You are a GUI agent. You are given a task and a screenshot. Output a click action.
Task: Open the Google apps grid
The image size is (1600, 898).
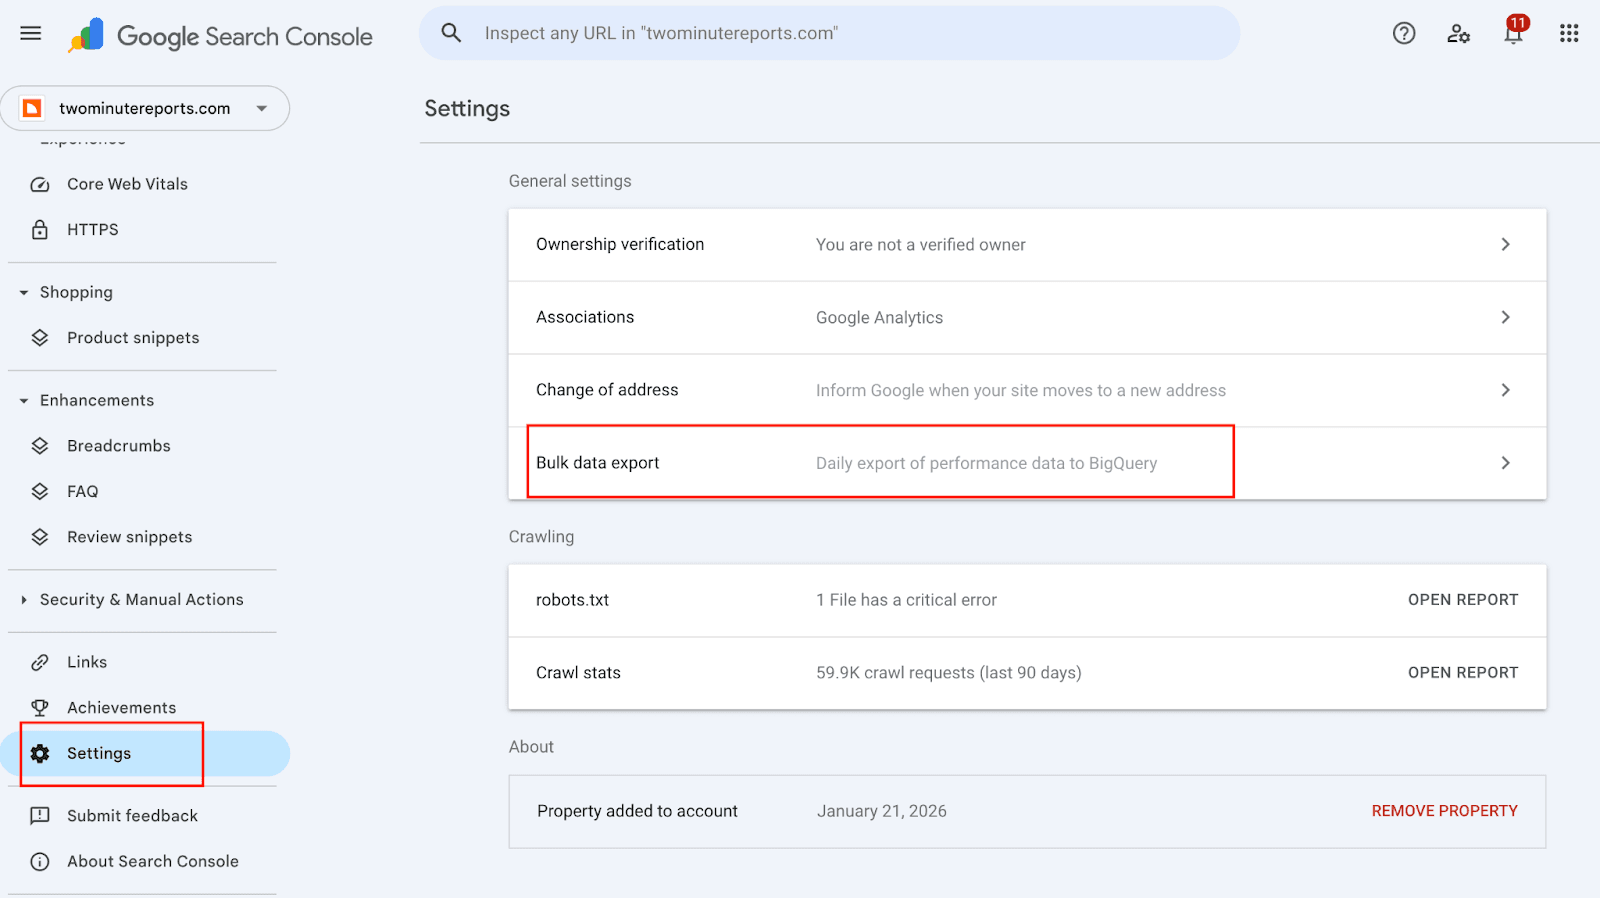tap(1568, 33)
